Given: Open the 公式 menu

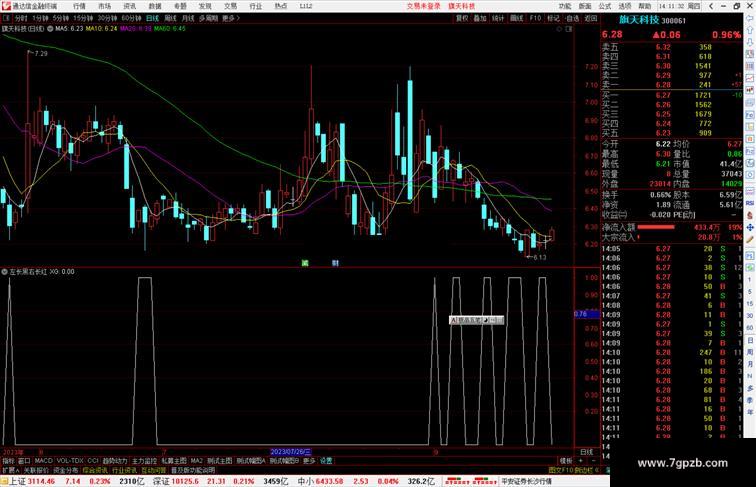Looking at the screenshot, I should pos(605,6).
